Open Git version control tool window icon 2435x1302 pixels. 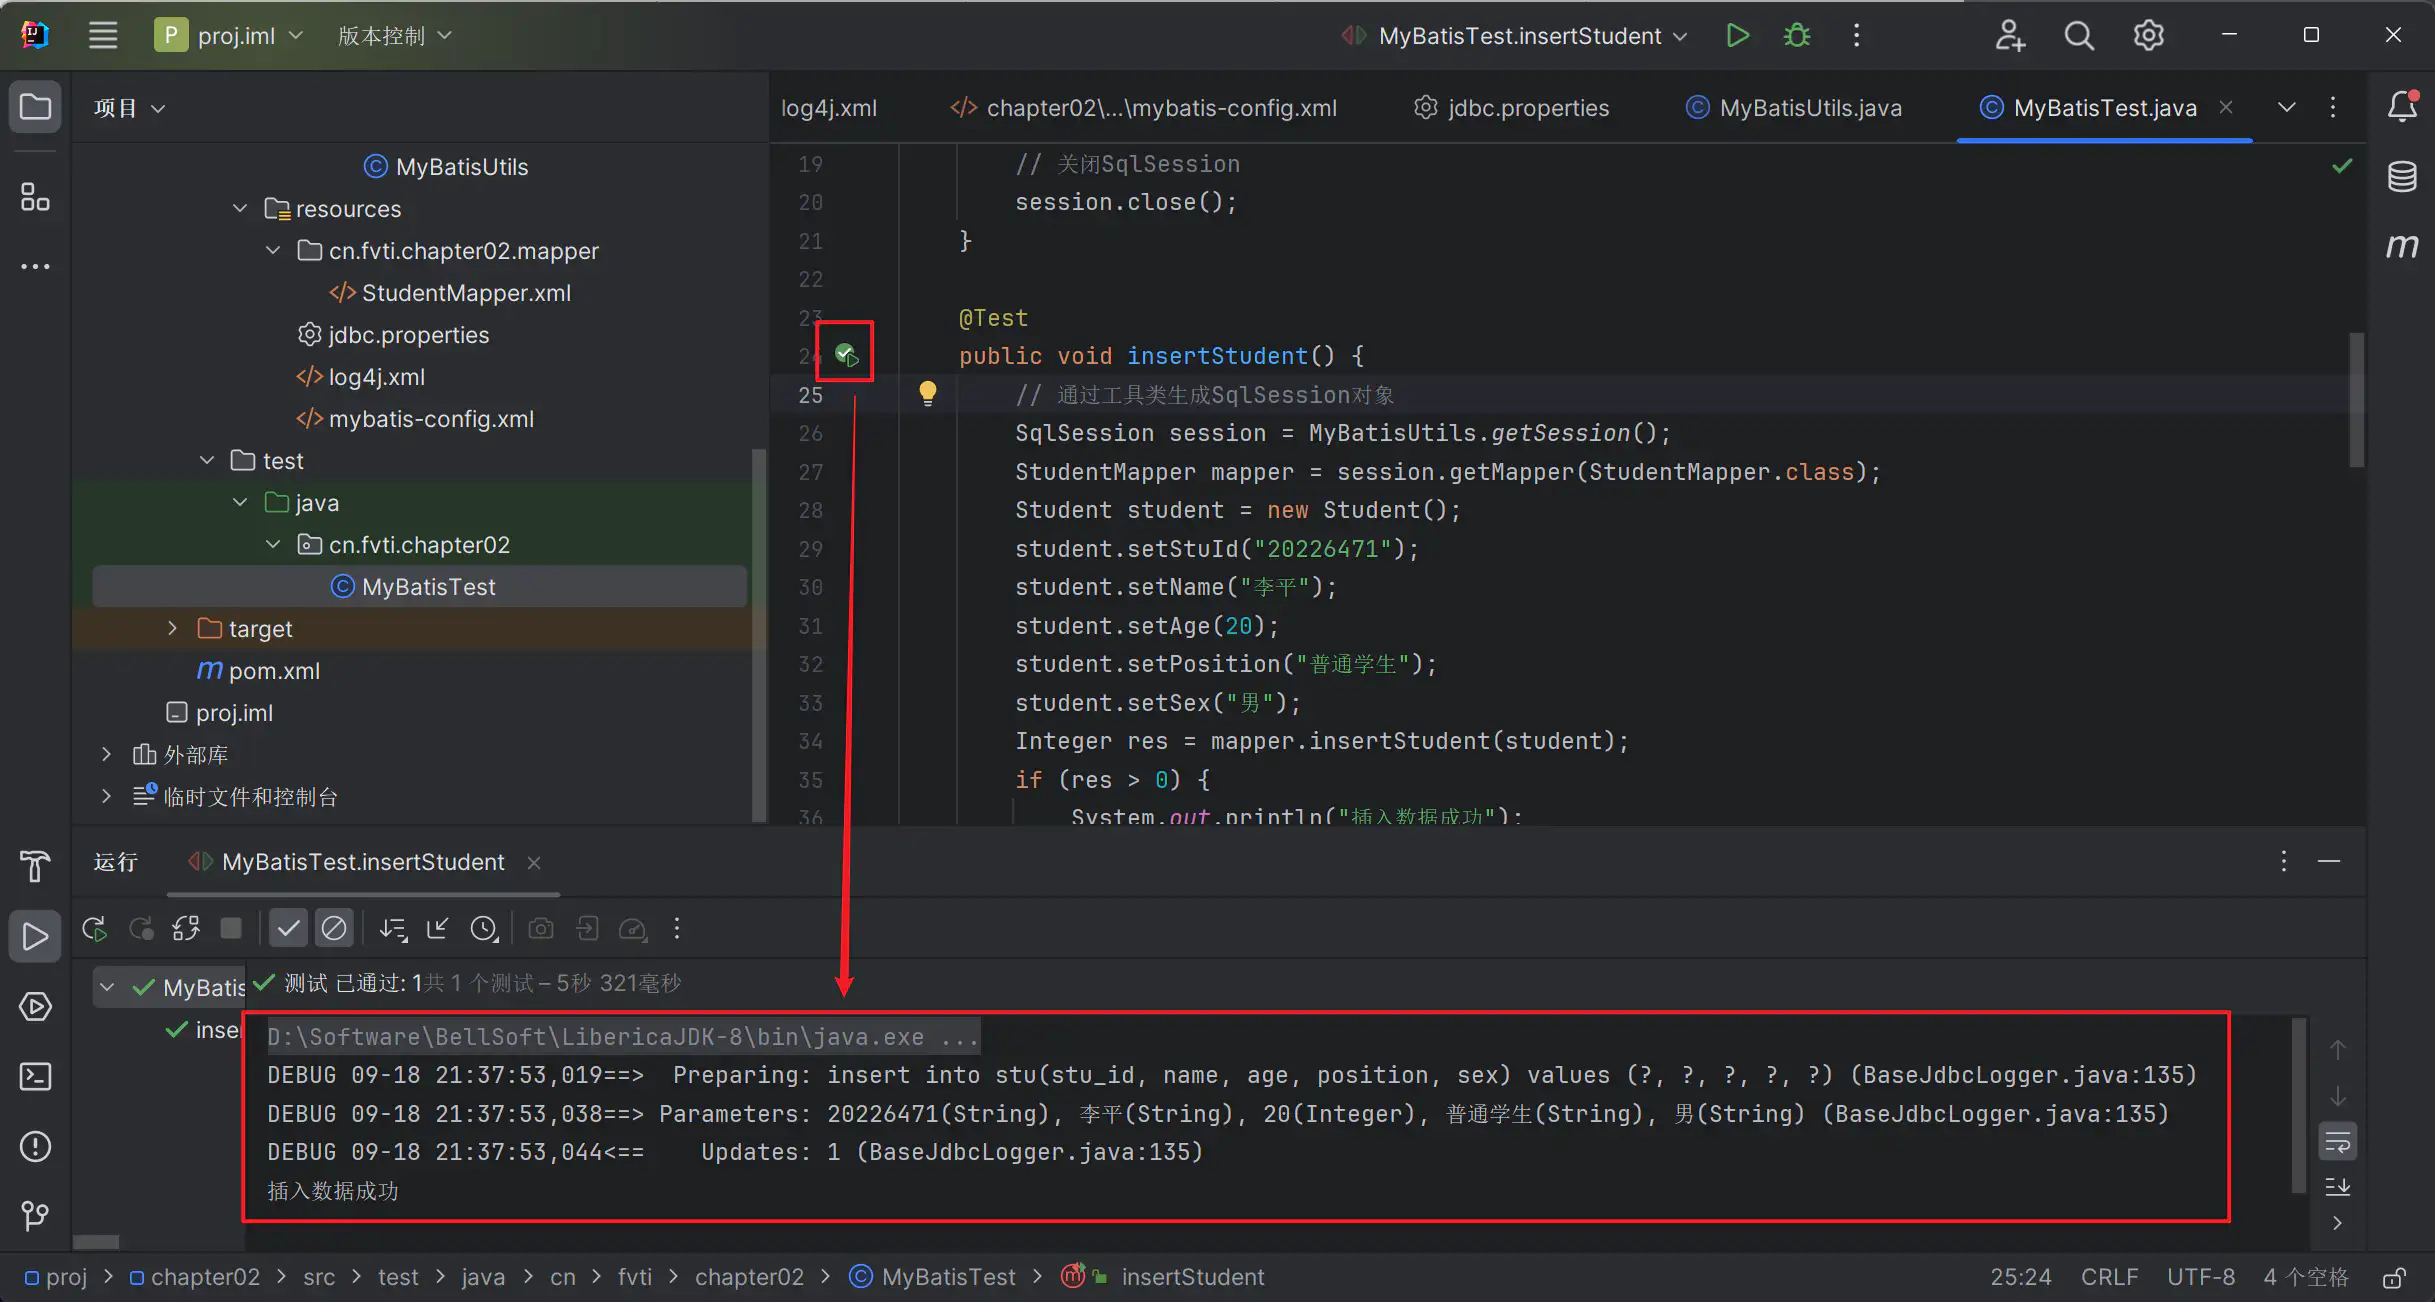35,1216
